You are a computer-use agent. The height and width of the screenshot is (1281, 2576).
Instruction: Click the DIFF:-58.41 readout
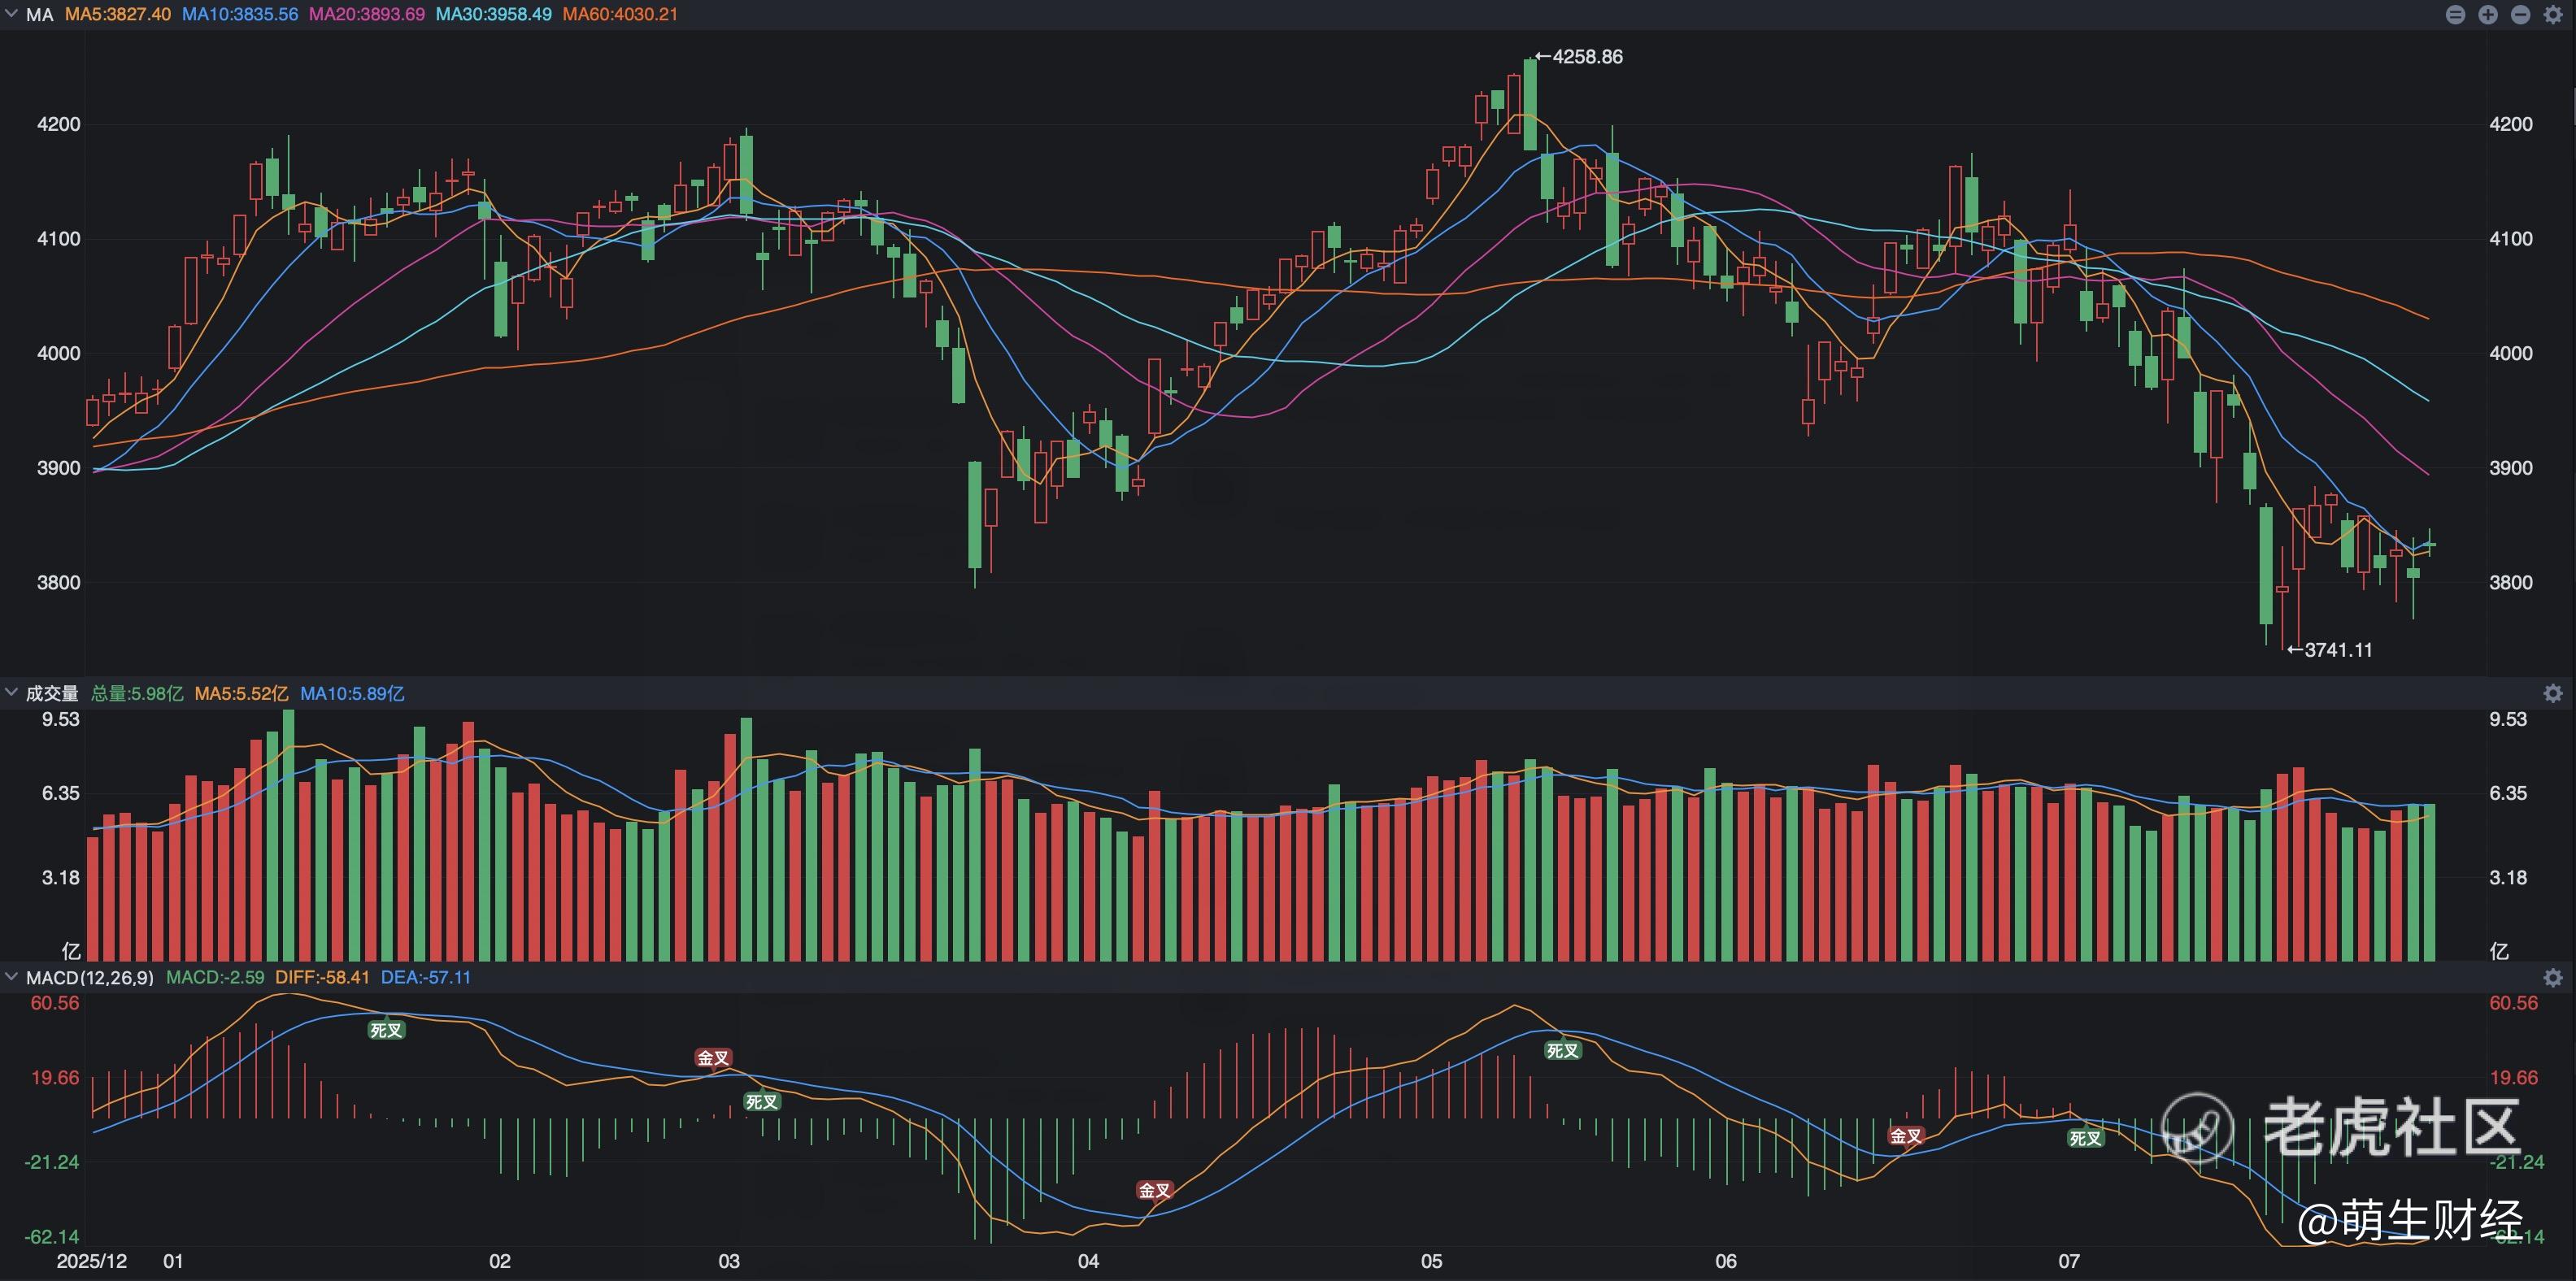(323, 977)
